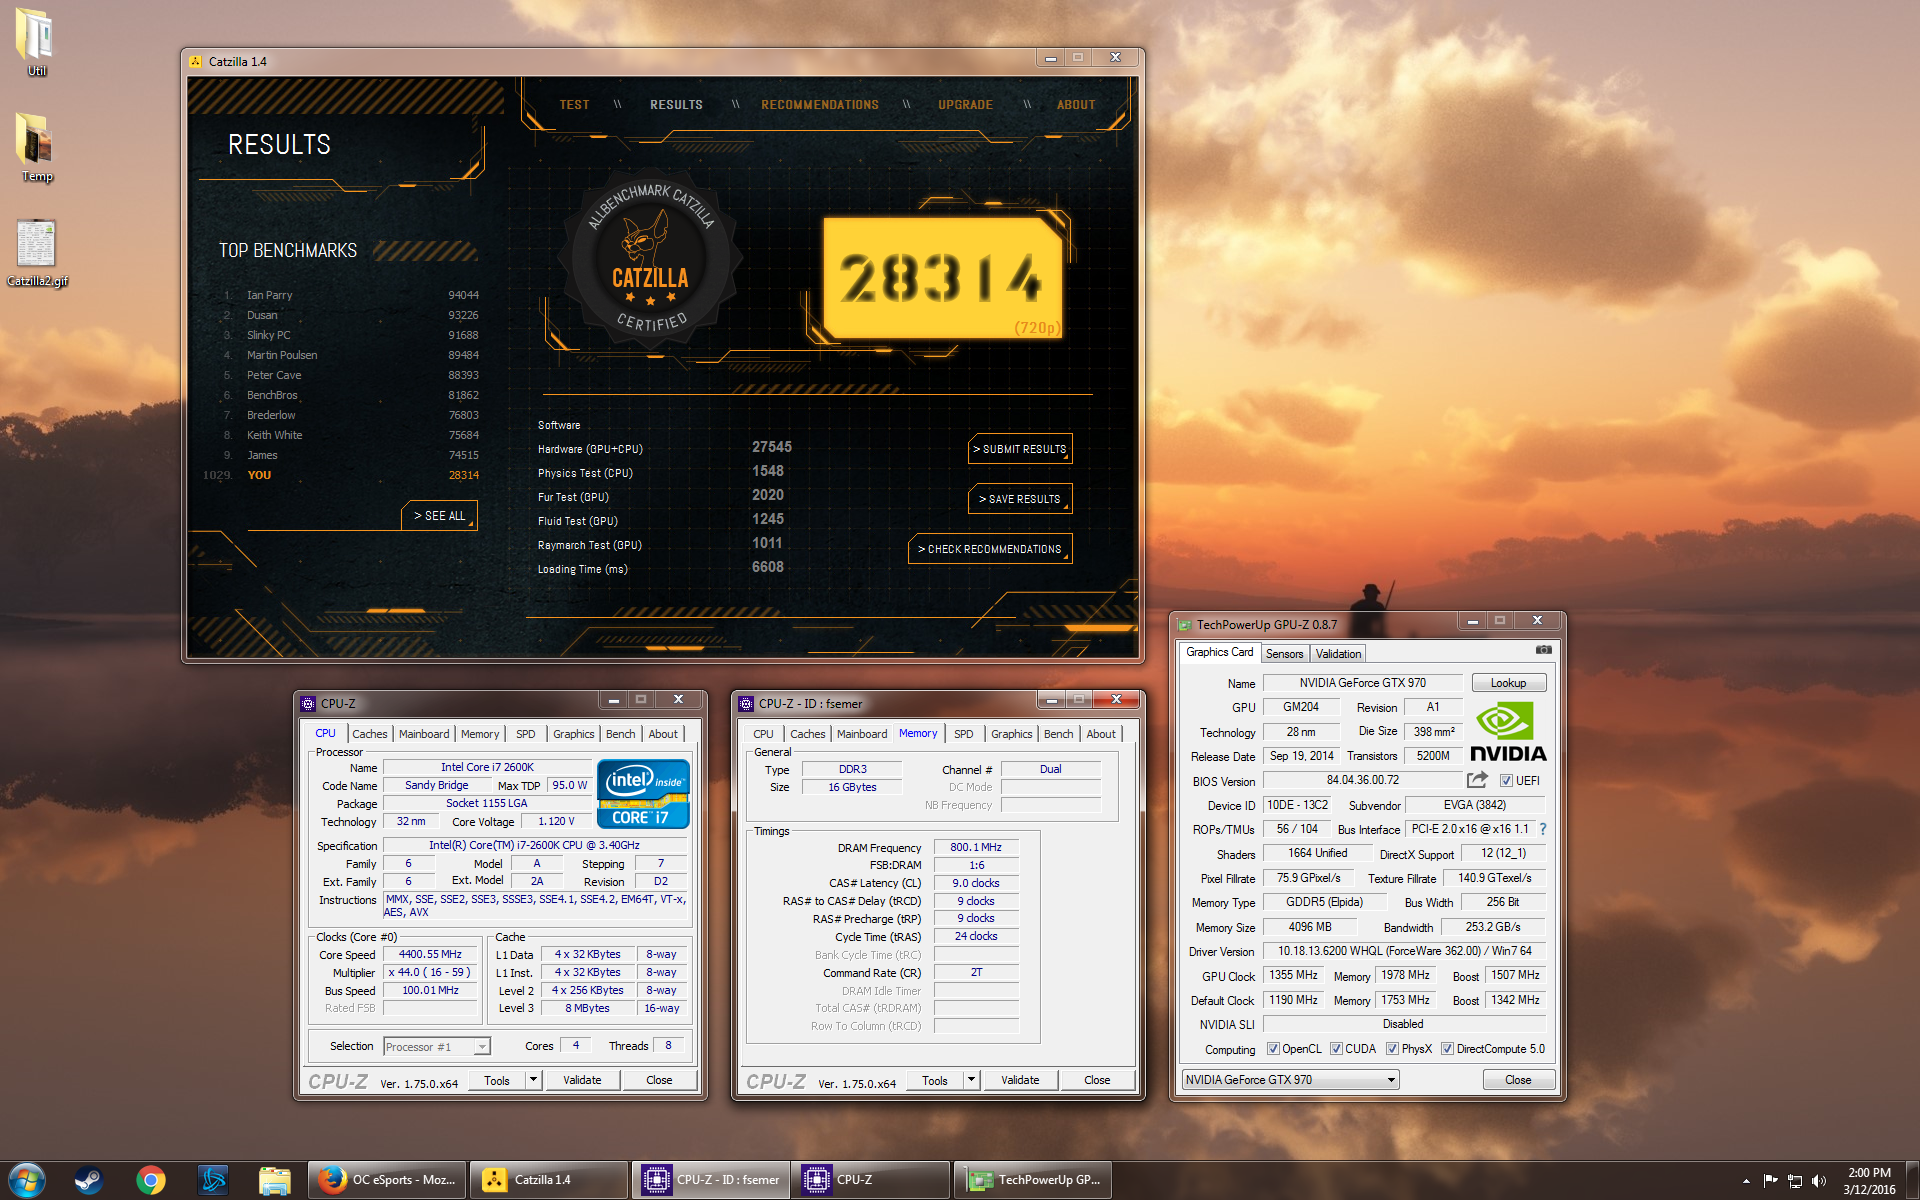Go to TEST tab in Catzilla
Viewport: 1920px width, 1200px height.
click(574, 105)
